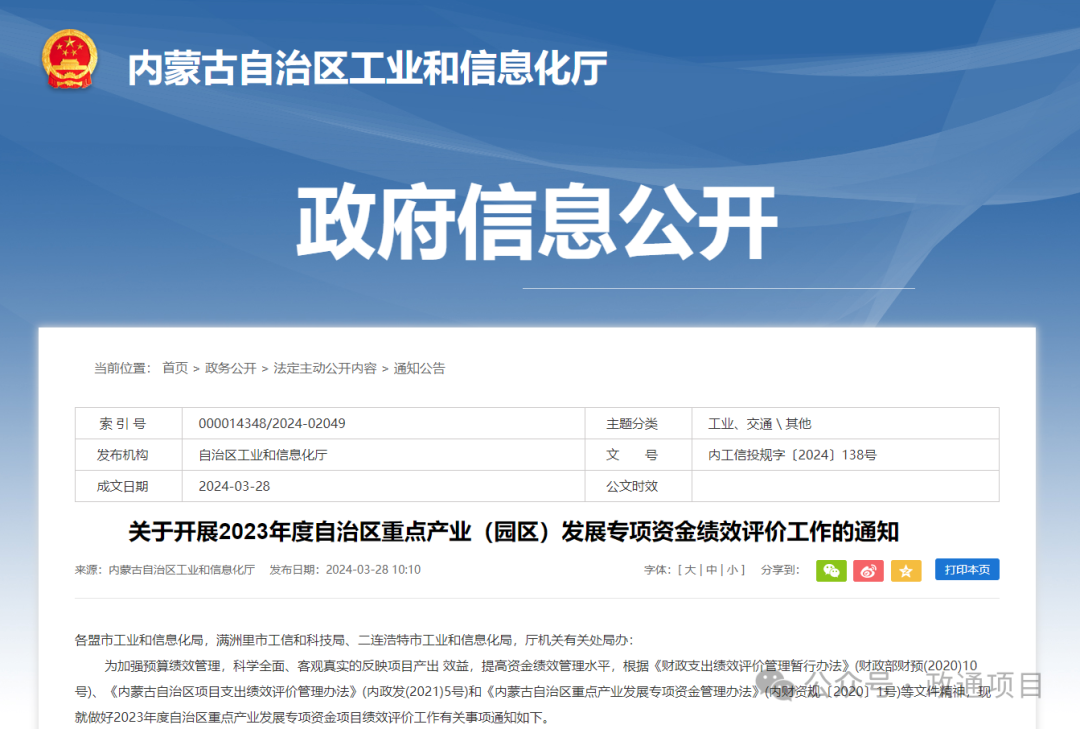1080x729 pixels.
Task: Click the line starting 就做好2023年度自治区重点产业
Action: tap(312, 717)
